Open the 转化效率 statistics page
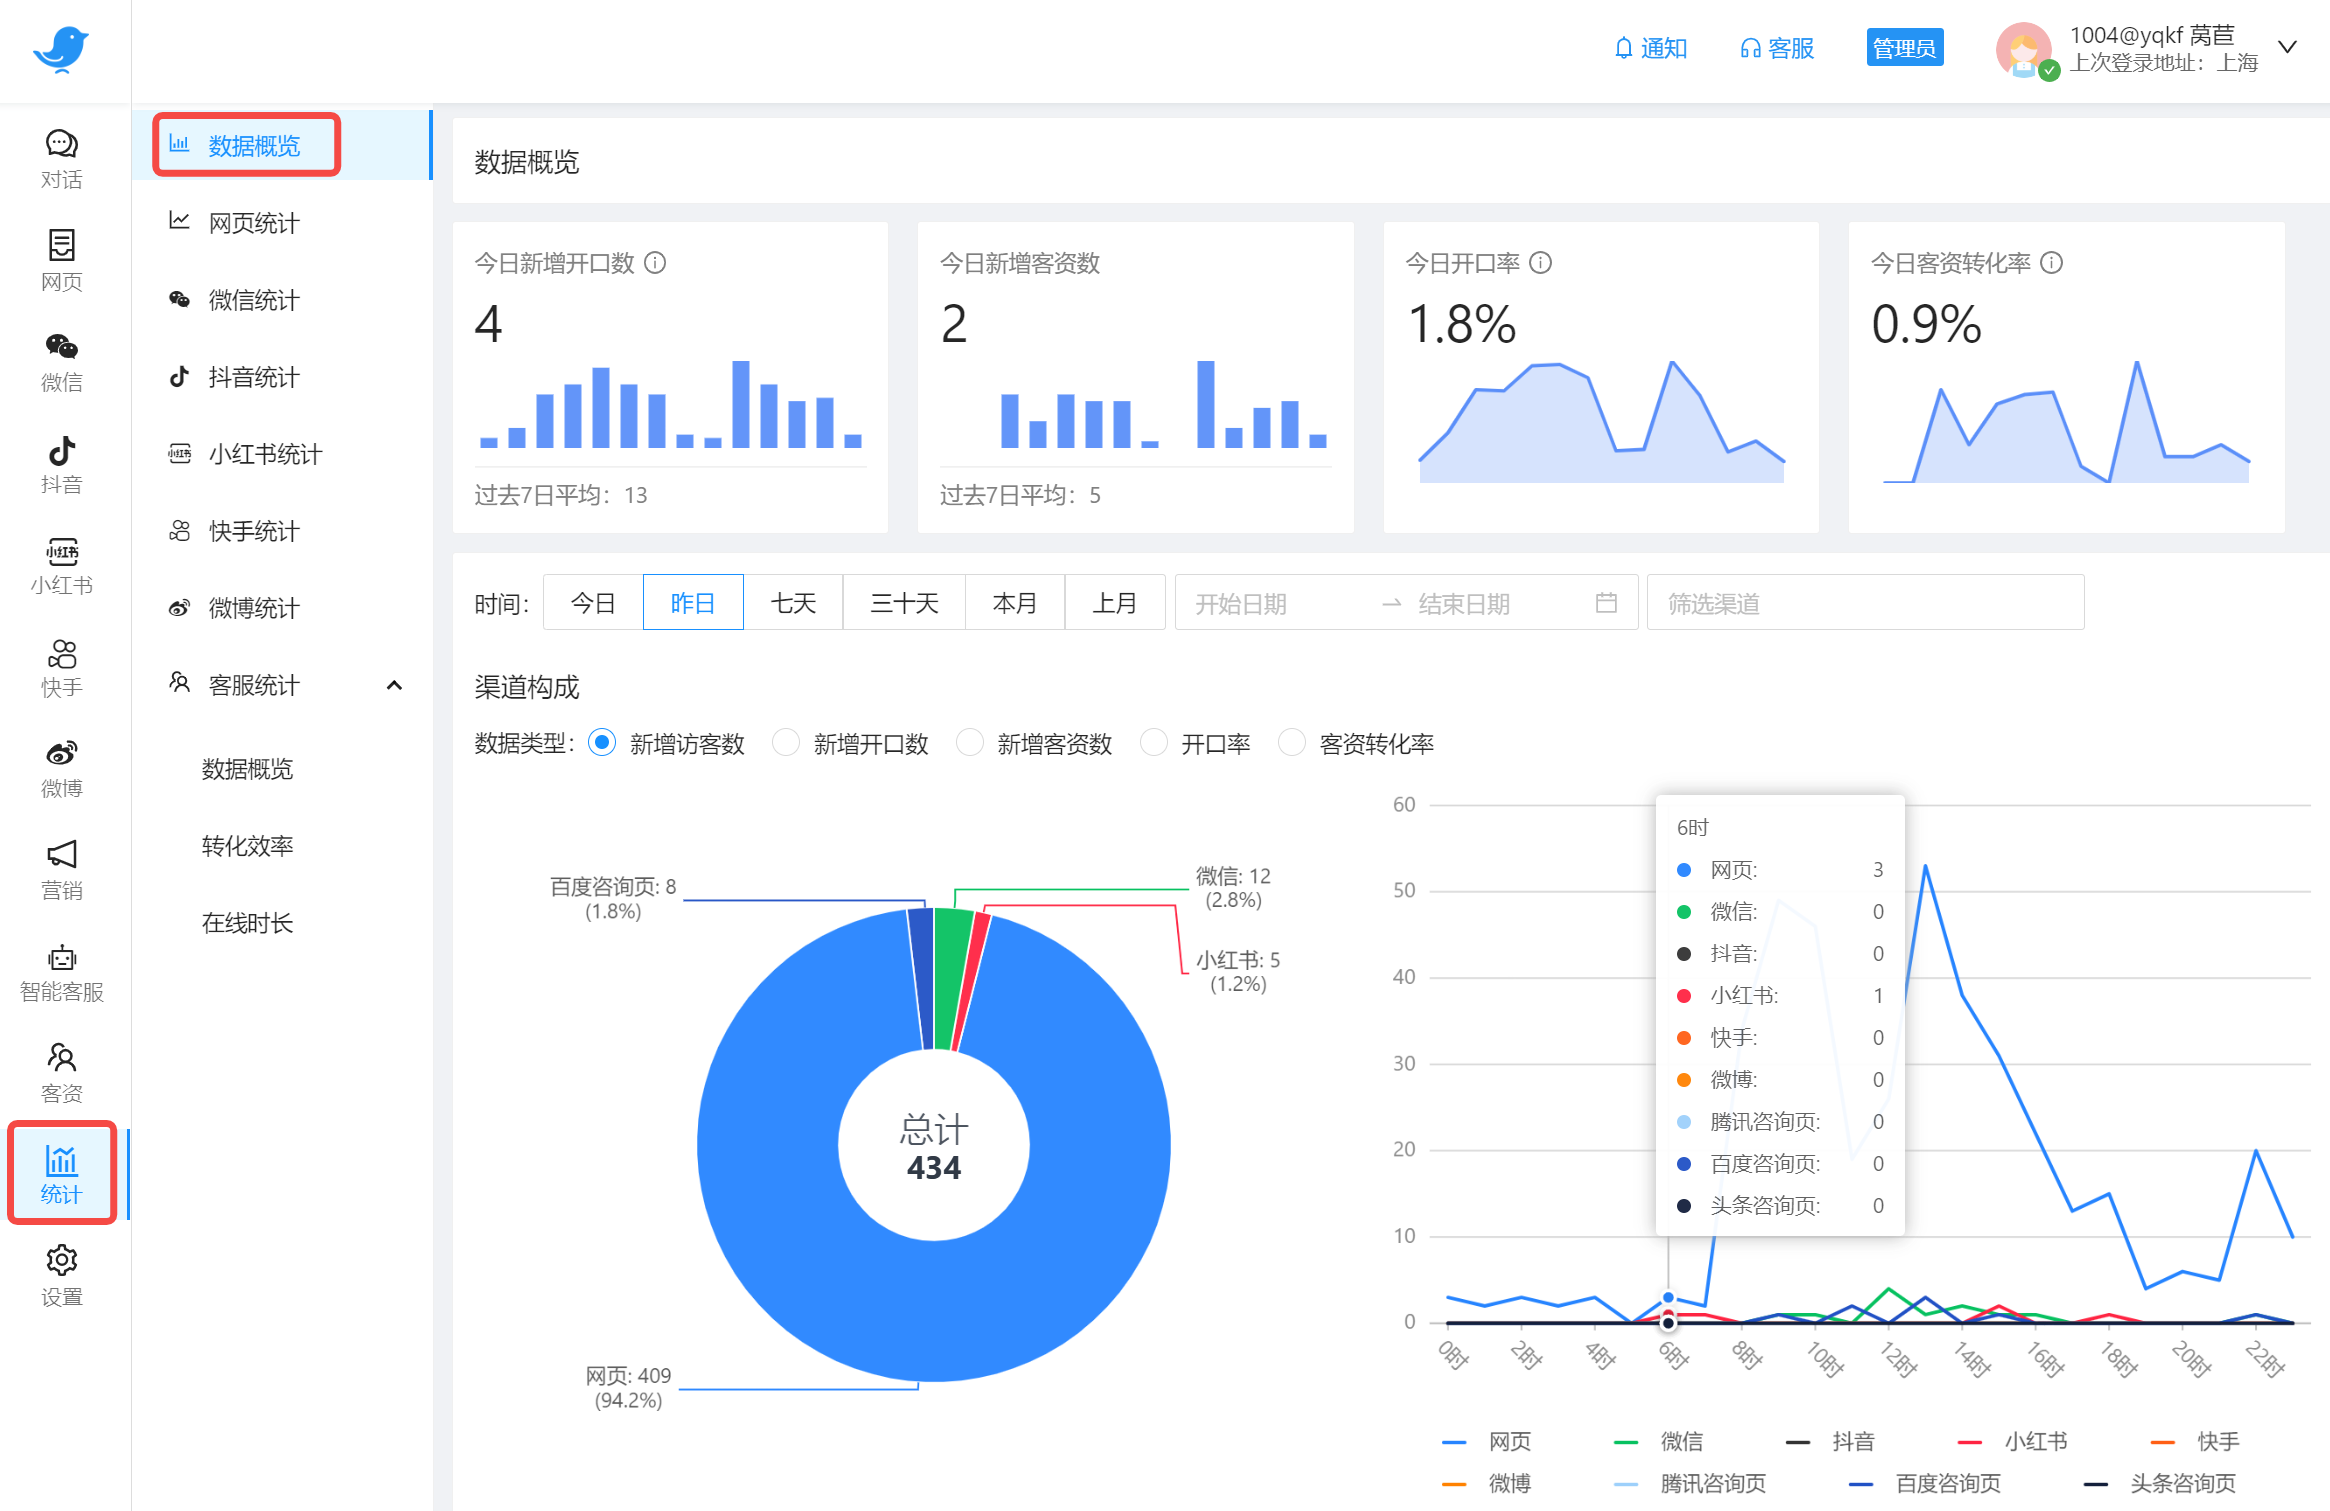This screenshot has height=1511, width=2330. (x=246, y=845)
